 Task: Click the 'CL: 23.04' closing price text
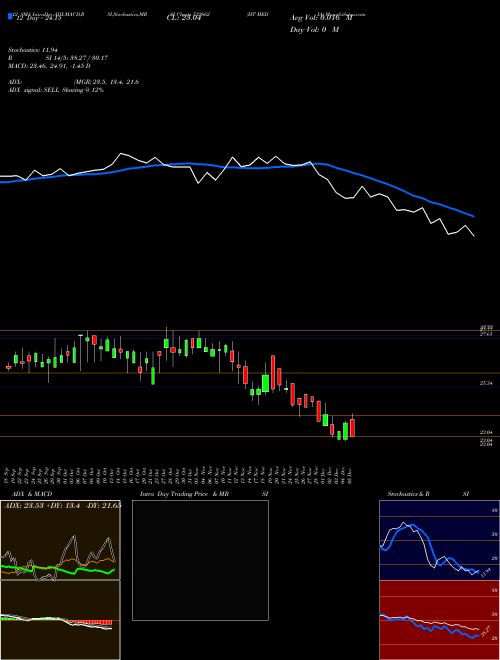(x=183, y=18)
